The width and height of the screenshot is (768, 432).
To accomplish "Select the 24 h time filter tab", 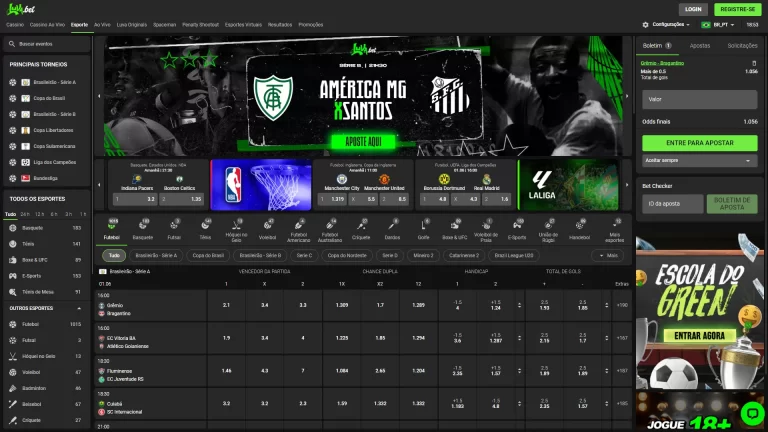I will pyautogui.click(x=25, y=214).
